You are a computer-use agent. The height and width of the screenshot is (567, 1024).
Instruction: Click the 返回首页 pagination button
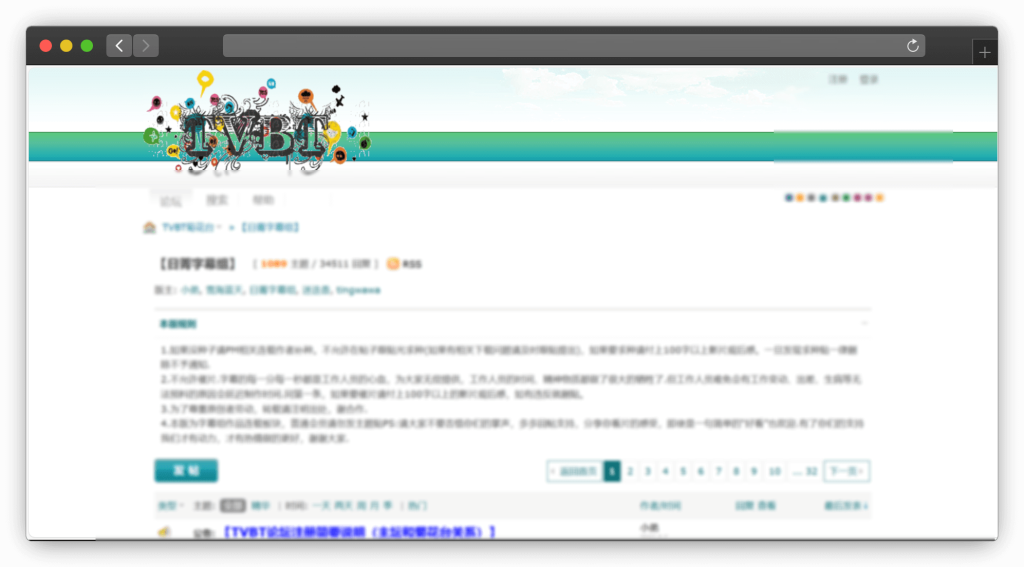tap(575, 471)
